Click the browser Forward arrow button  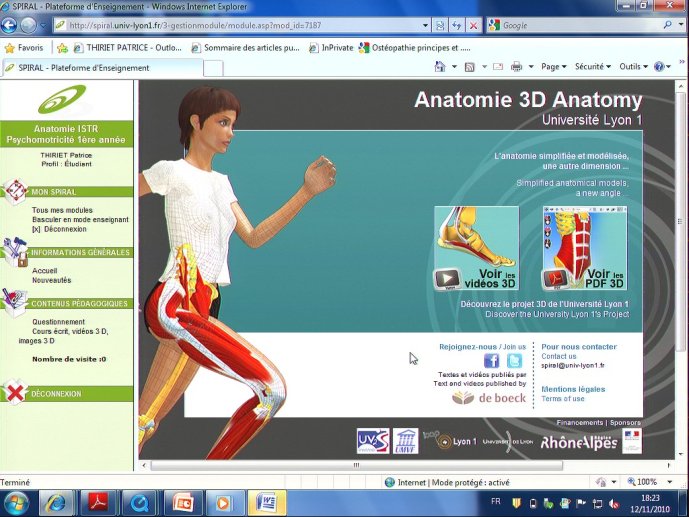pyautogui.click(x=29, y=25)
